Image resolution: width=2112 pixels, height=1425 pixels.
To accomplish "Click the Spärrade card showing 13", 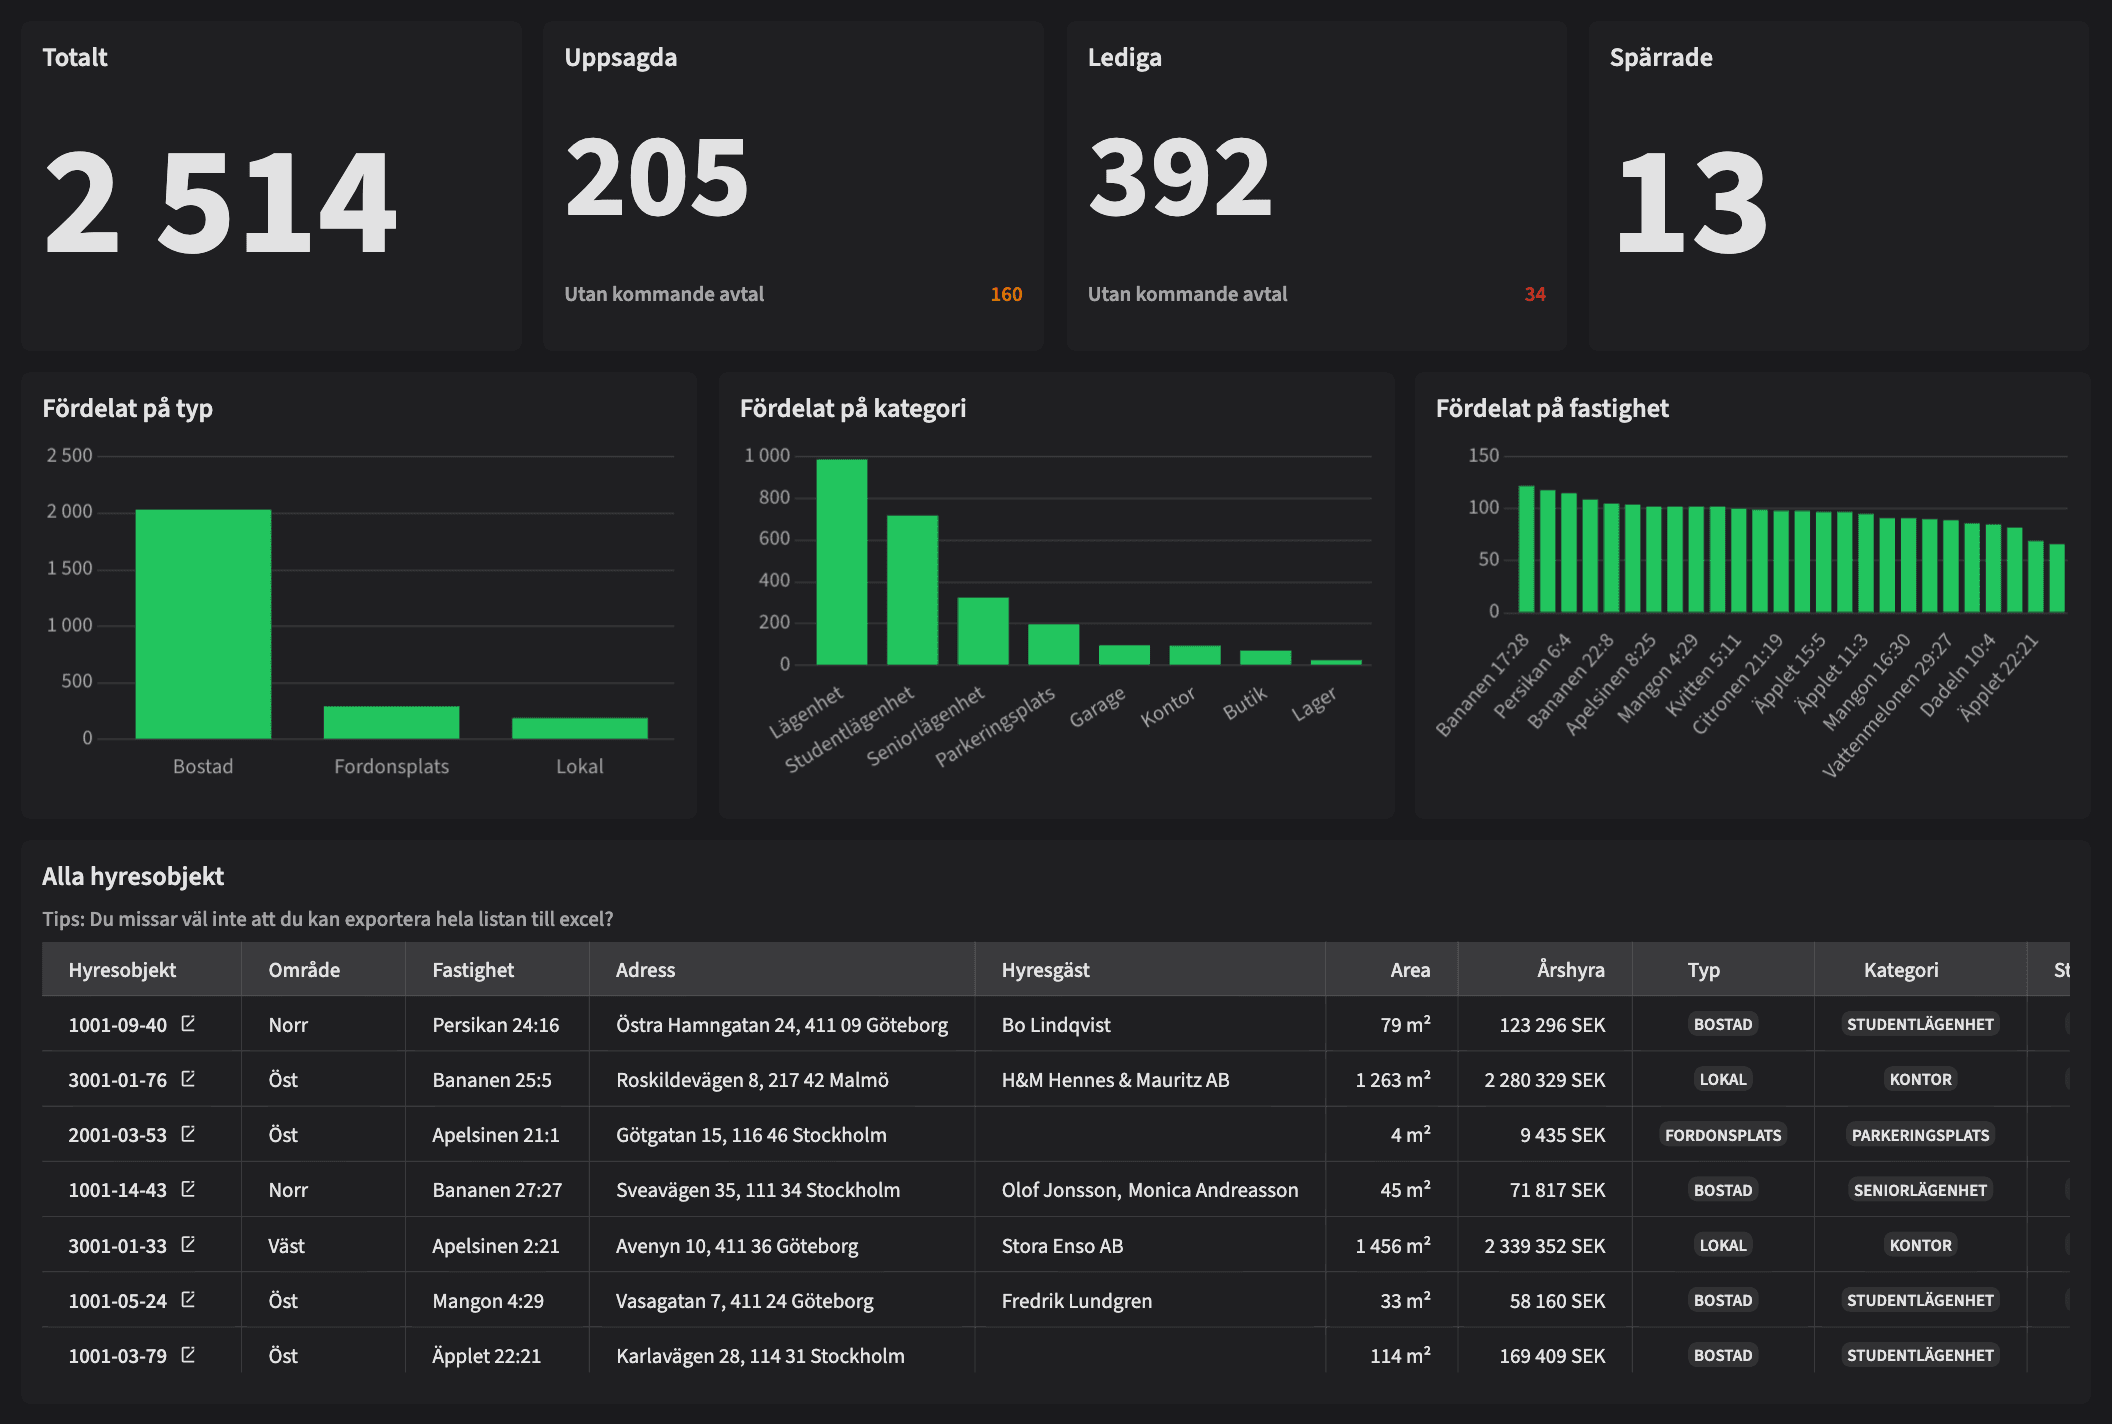I will pos(1840,180).
